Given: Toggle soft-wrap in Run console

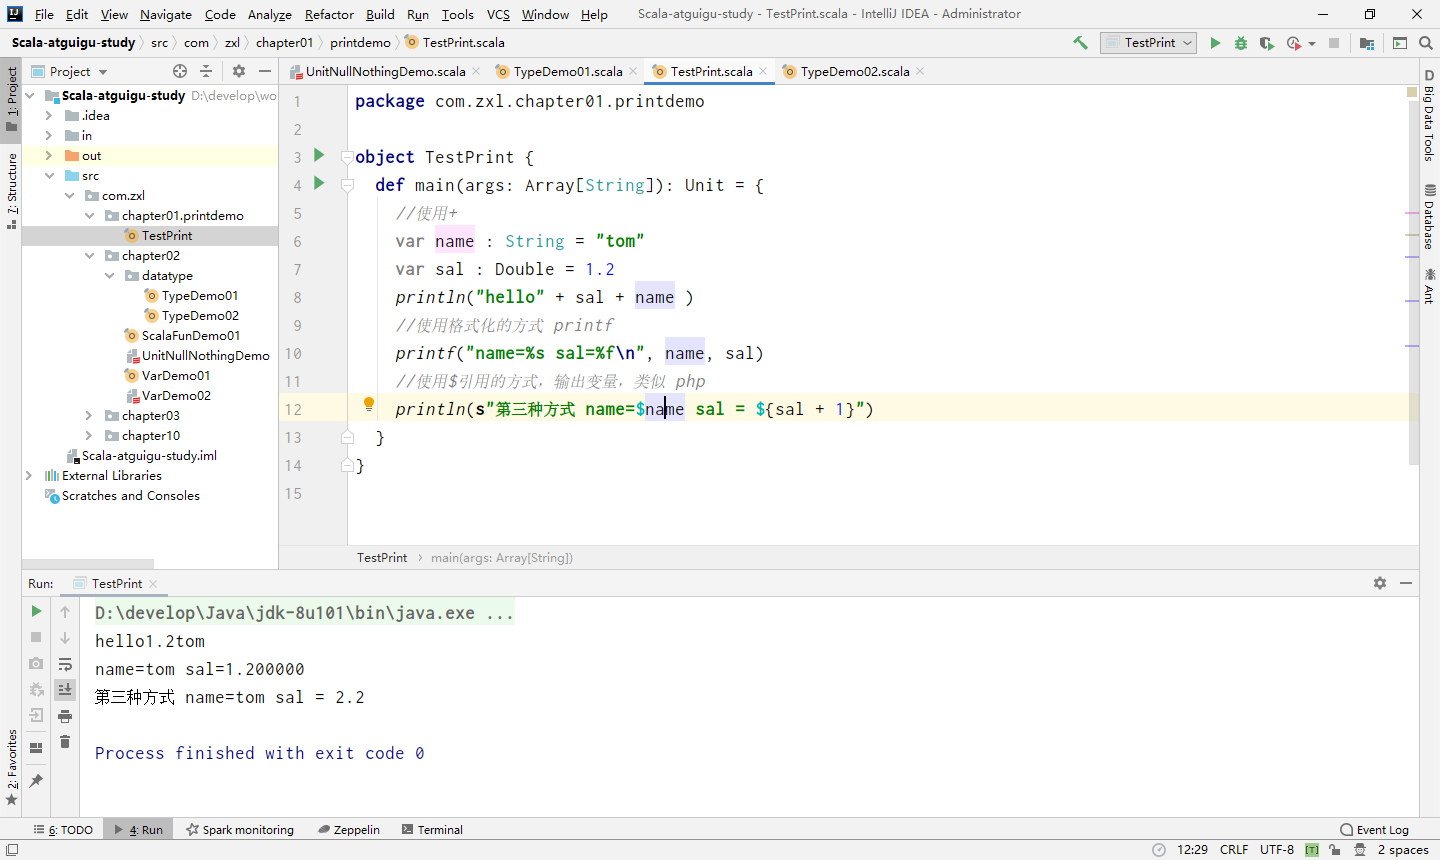Looking at the screenshot, I should coord(65,663).
